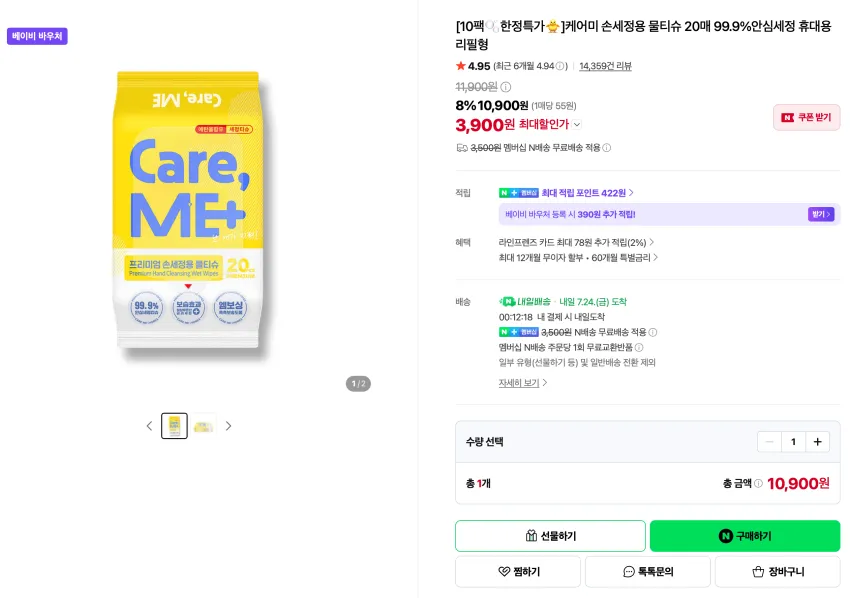Show the previous product image thumbnails
850x598 pixels.
point(150,426)
